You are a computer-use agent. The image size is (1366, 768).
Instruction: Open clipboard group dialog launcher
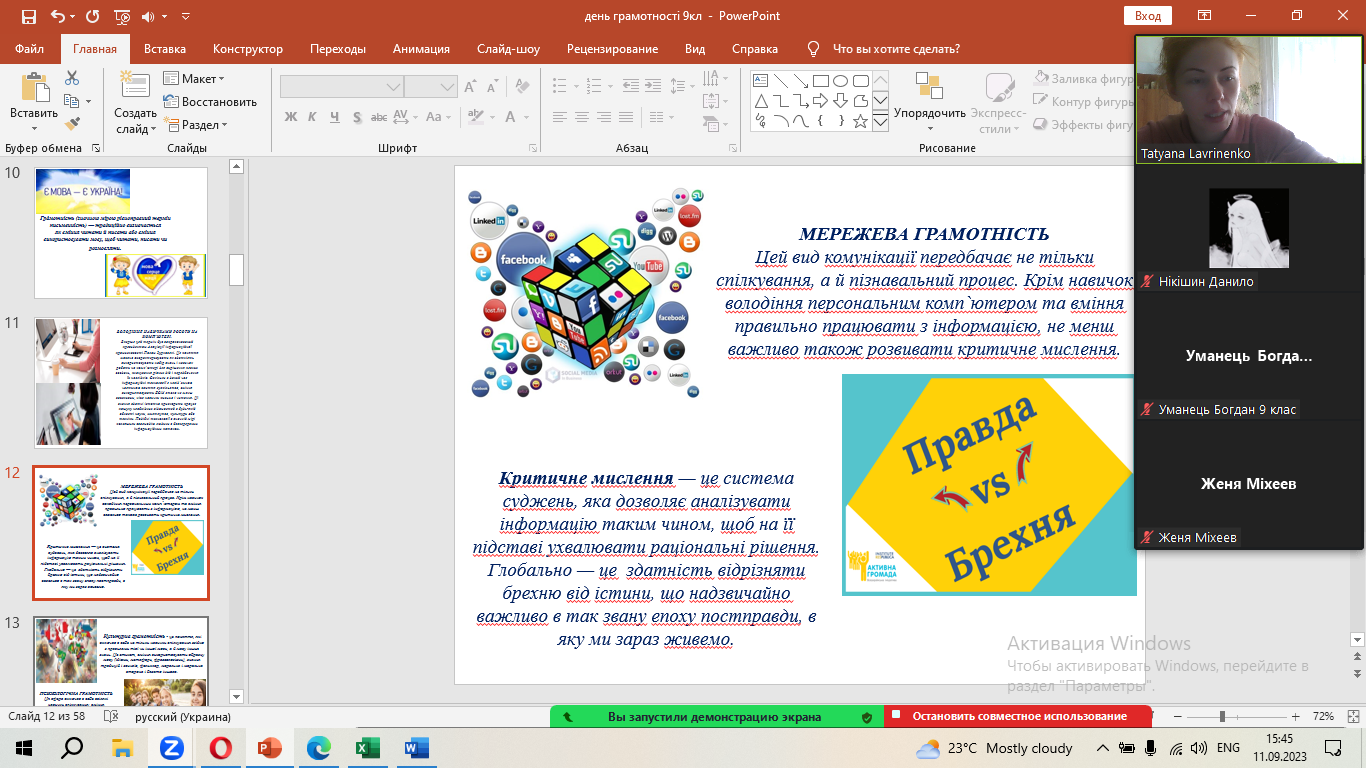tap(97, 148)
